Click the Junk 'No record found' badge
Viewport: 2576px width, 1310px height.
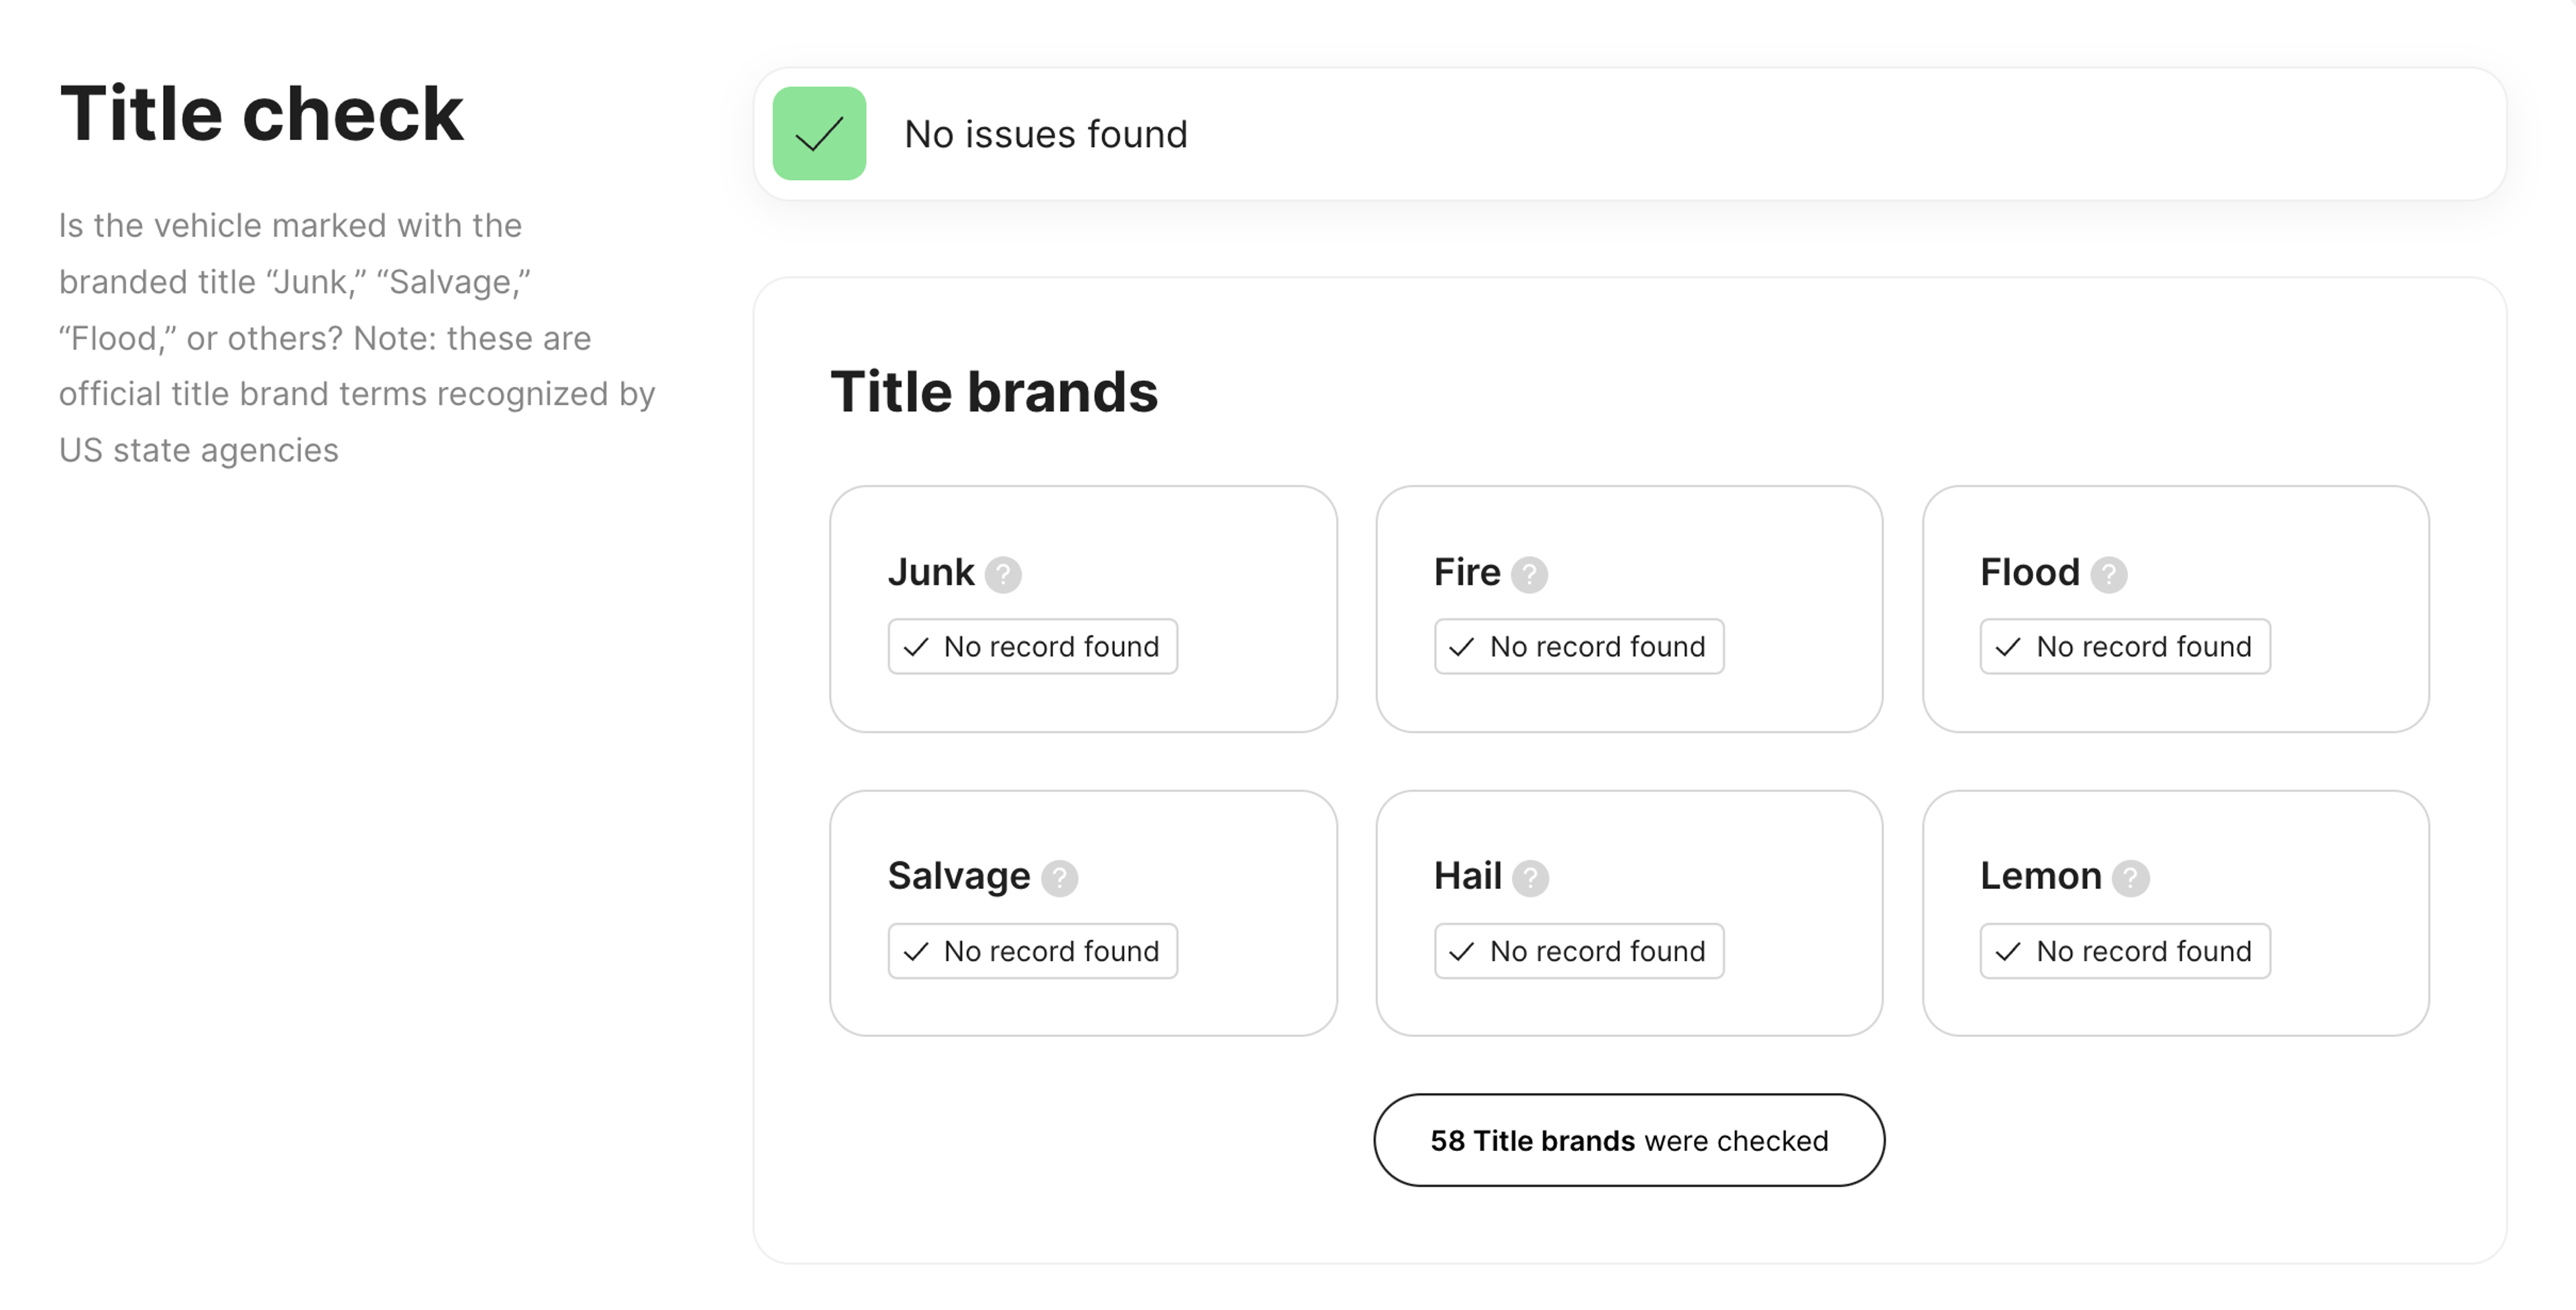pyautogui.click(x=1032, y=647)
